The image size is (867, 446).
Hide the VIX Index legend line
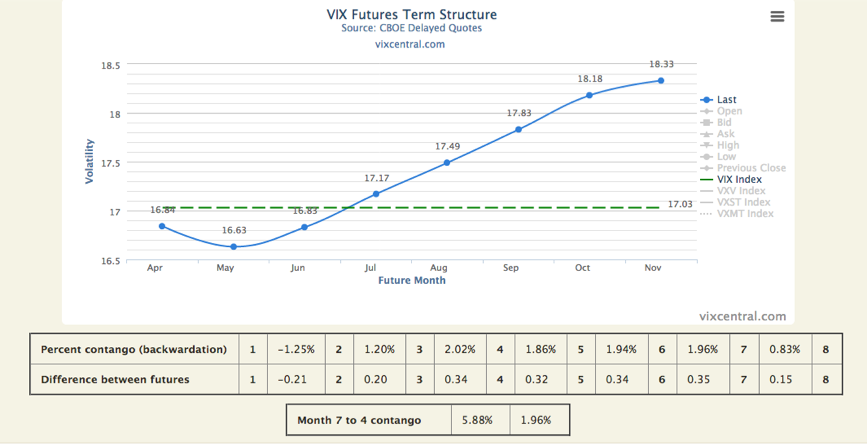739,180
